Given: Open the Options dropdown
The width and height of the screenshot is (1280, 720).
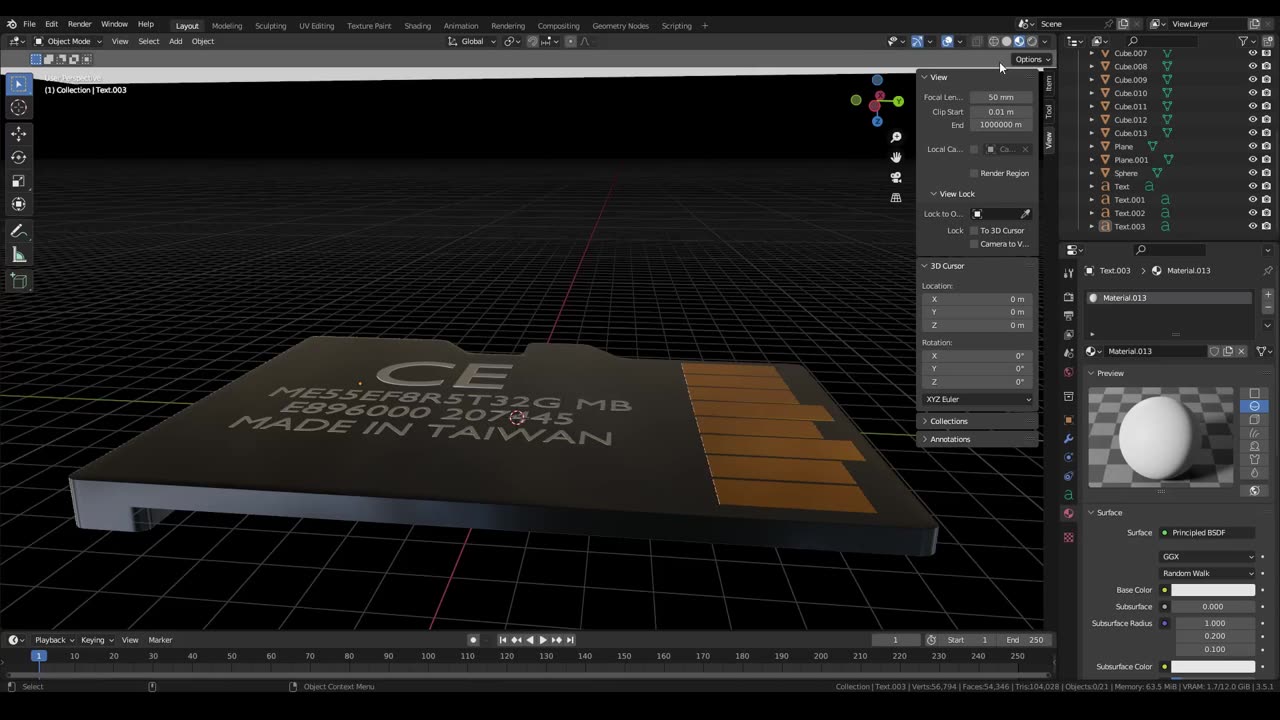Looking at the screenshot, I should click(1033, 59).
